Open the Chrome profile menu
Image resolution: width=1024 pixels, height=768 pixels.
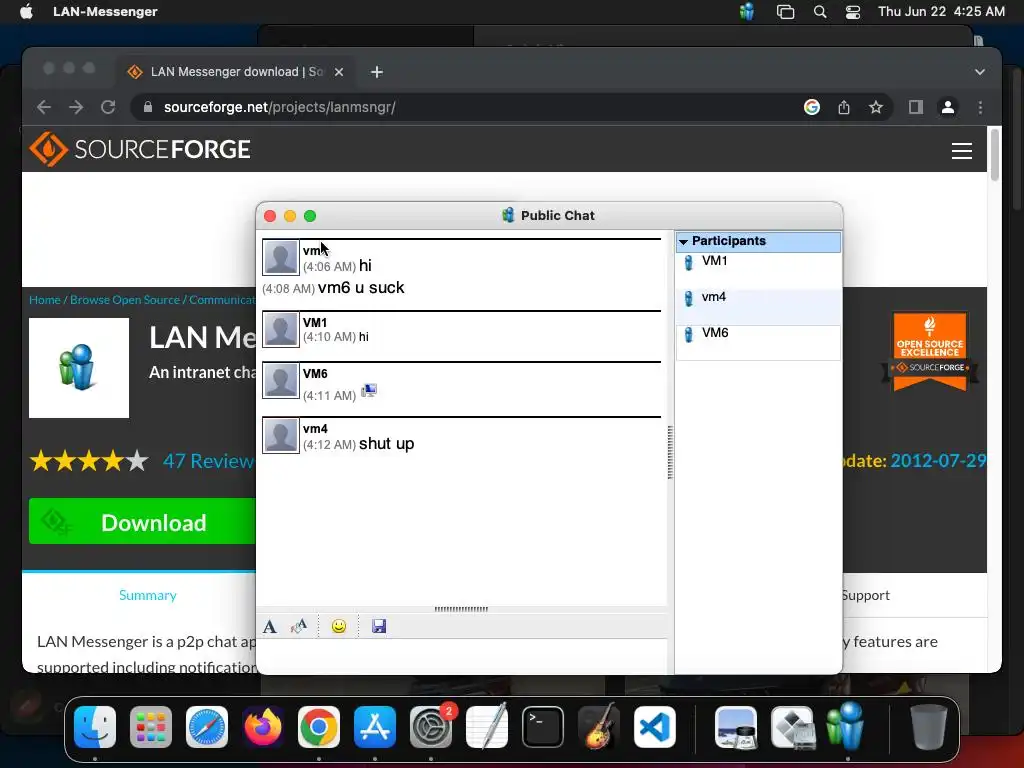(x=948, y=107)
